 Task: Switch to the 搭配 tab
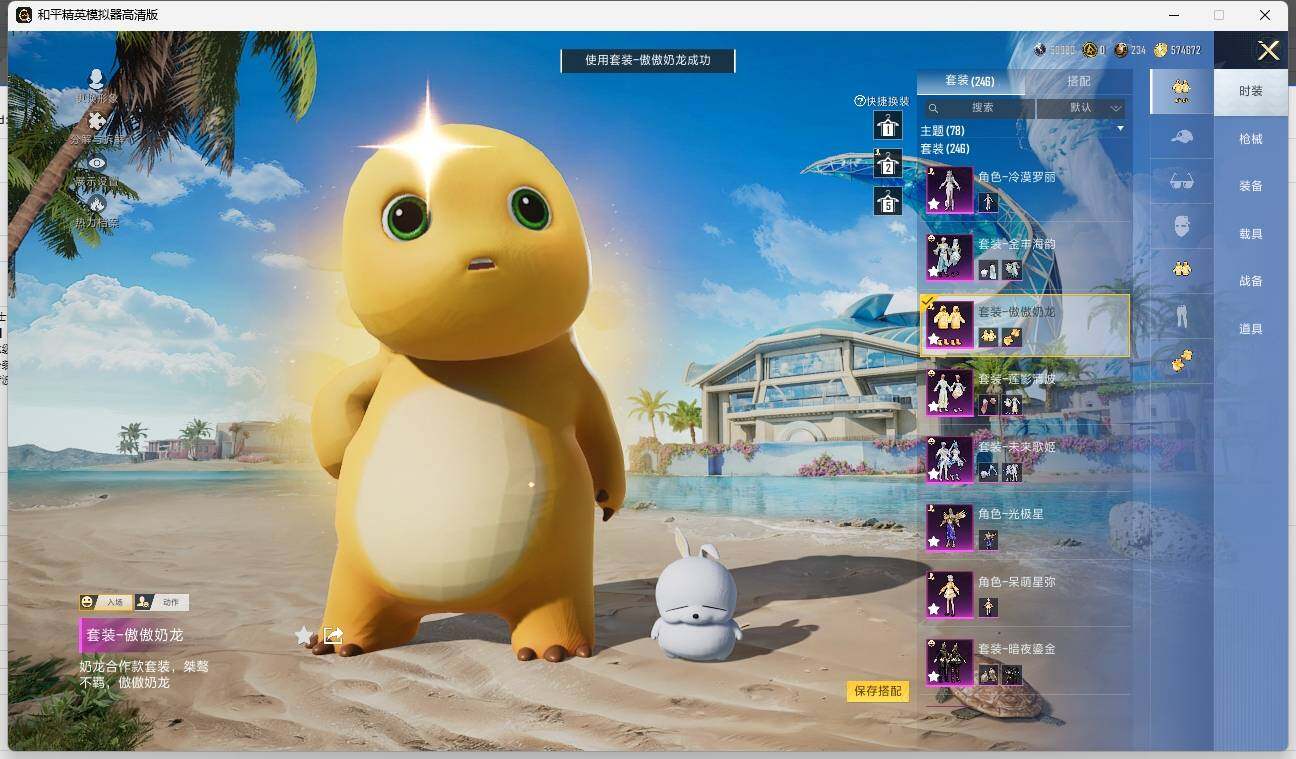[x=1079, y=81]
